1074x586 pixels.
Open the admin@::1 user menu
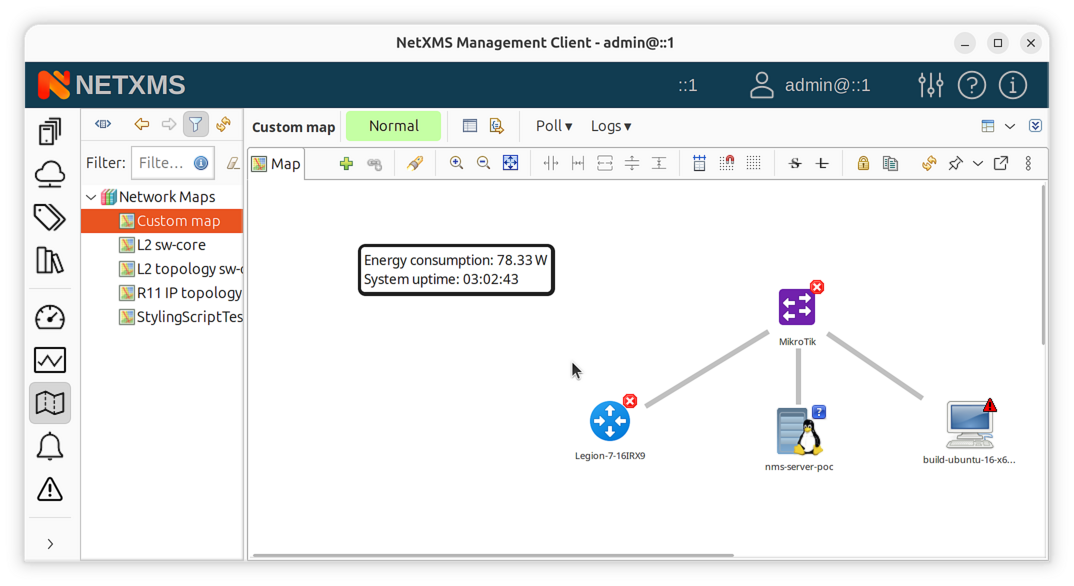pyautogui.click(x=810, y=85)
